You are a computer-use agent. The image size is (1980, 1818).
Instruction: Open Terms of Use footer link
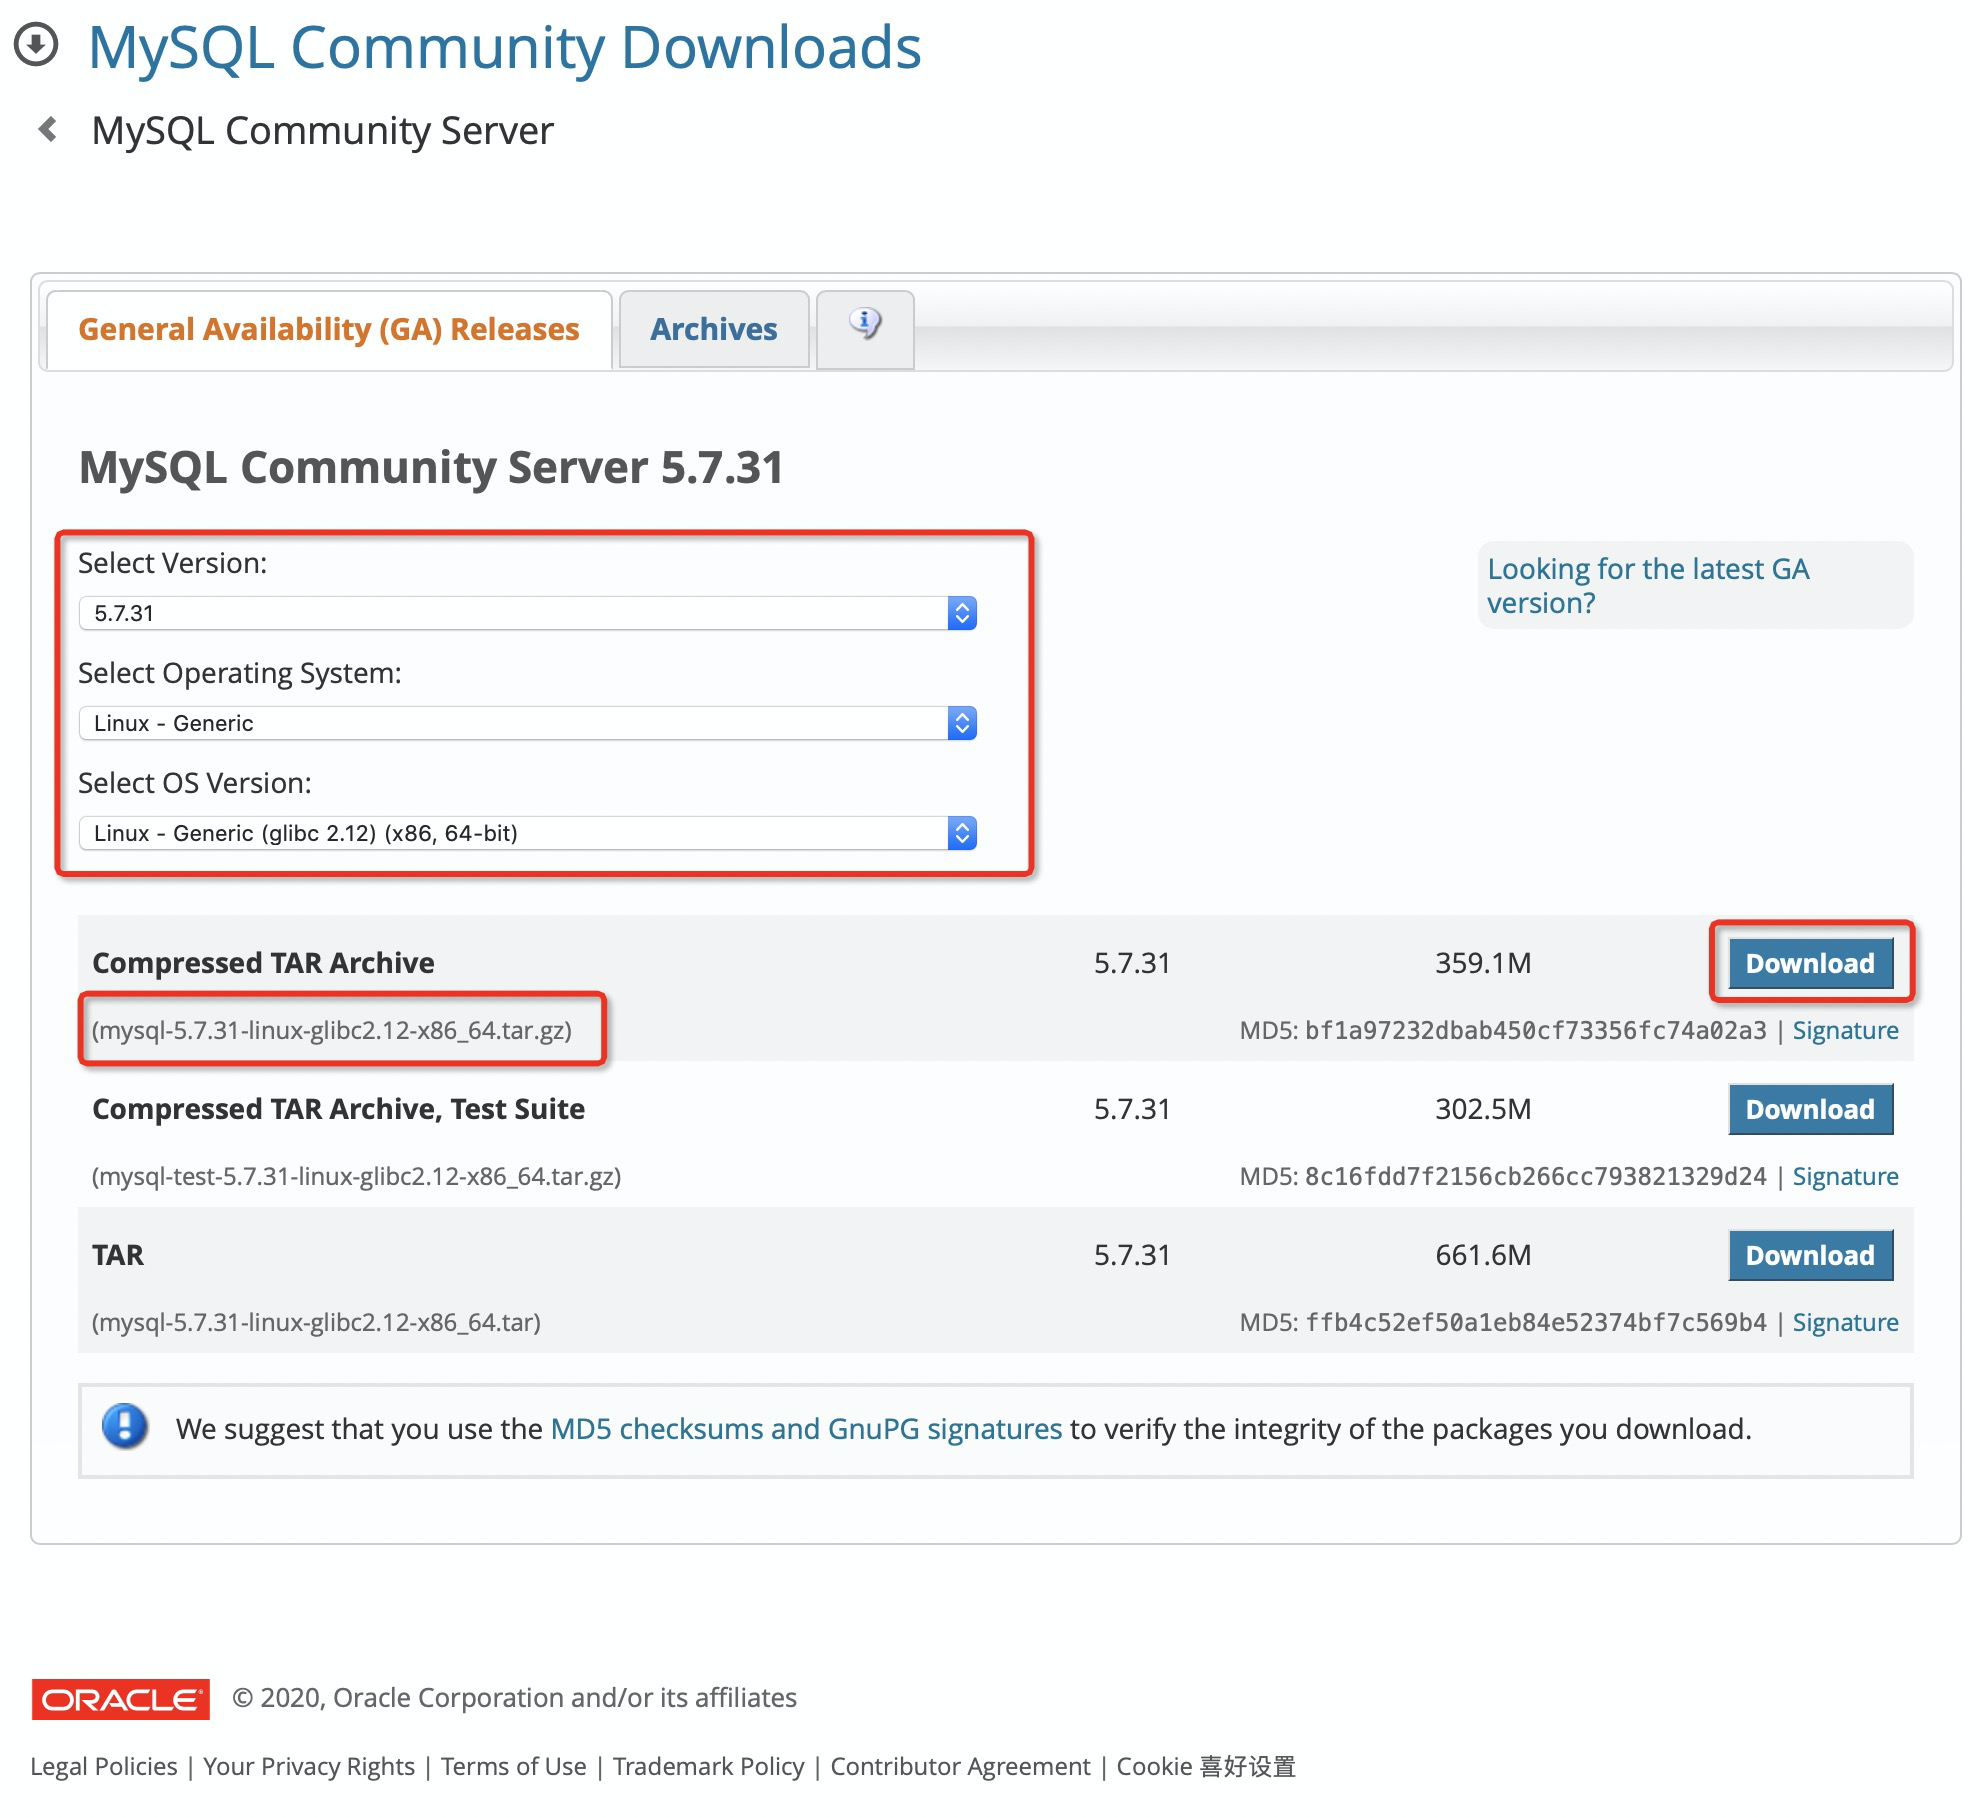click(x=513, y=1767)
